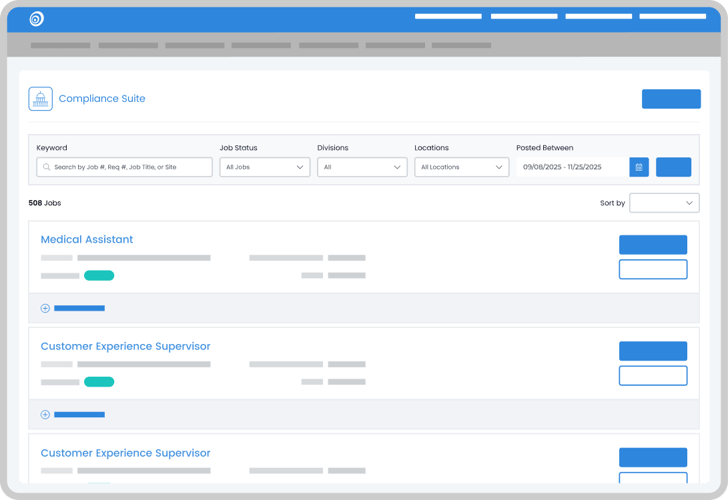Image resolution: width=728 pixels, height=500 pixels.
Task: Expand plus icon under Medical Assistant job
Action: pyautogui.click(x=45, y=308)
